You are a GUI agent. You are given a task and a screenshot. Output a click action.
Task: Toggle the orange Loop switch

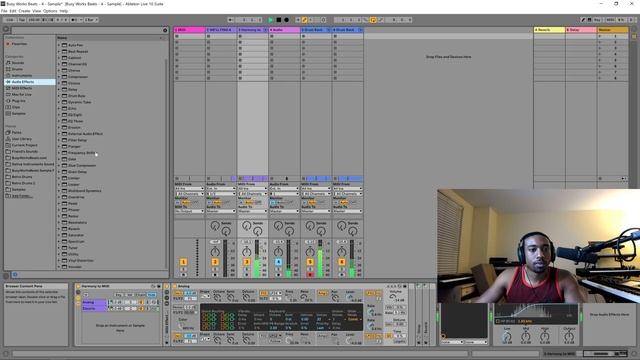point(373,20)
